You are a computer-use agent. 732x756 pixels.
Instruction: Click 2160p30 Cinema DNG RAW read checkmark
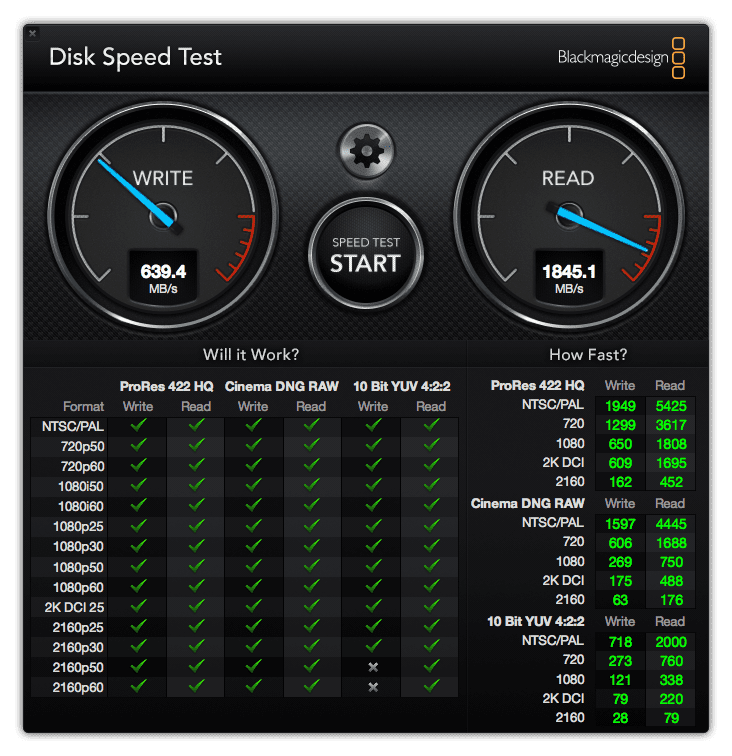[311, 646]
